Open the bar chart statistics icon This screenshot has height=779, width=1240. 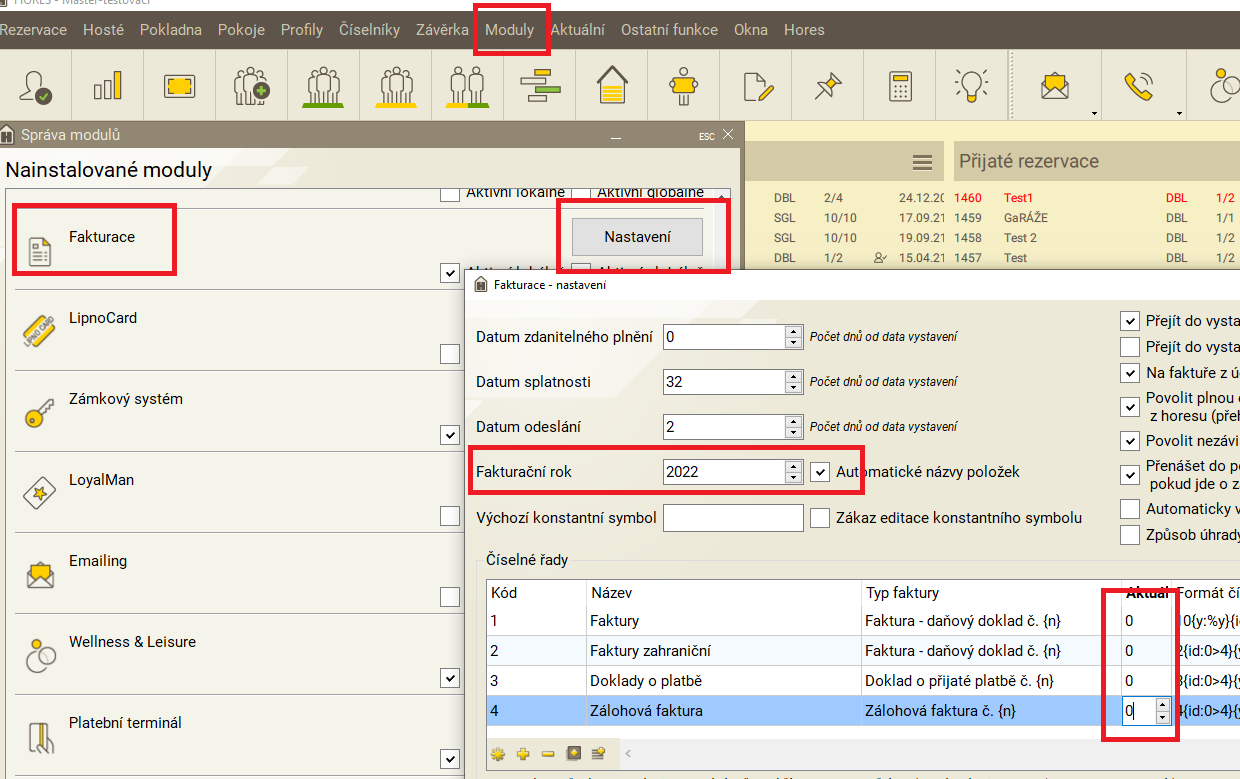tap(107, 87)
